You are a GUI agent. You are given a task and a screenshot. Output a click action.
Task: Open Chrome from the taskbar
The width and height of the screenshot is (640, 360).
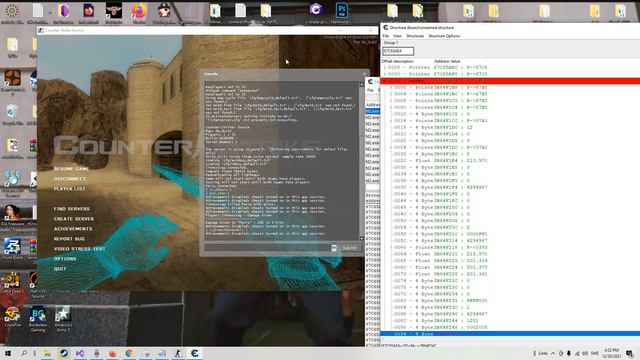click(x=129, y=353)
